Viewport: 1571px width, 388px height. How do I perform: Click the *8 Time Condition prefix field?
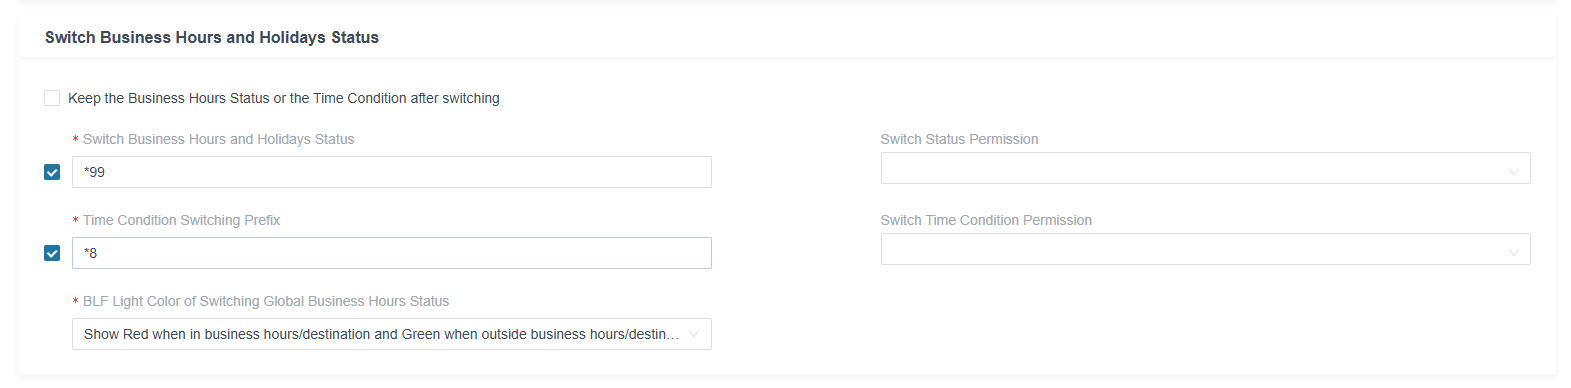coord(392,253)
